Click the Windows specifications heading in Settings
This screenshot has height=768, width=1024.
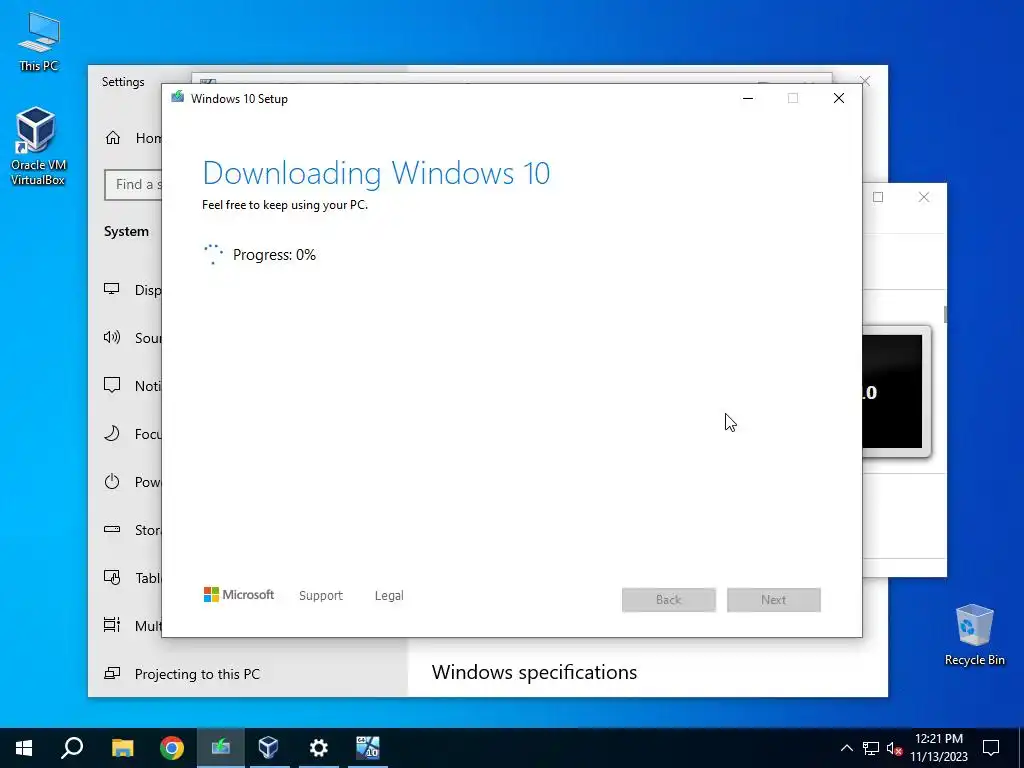point(534,672)
